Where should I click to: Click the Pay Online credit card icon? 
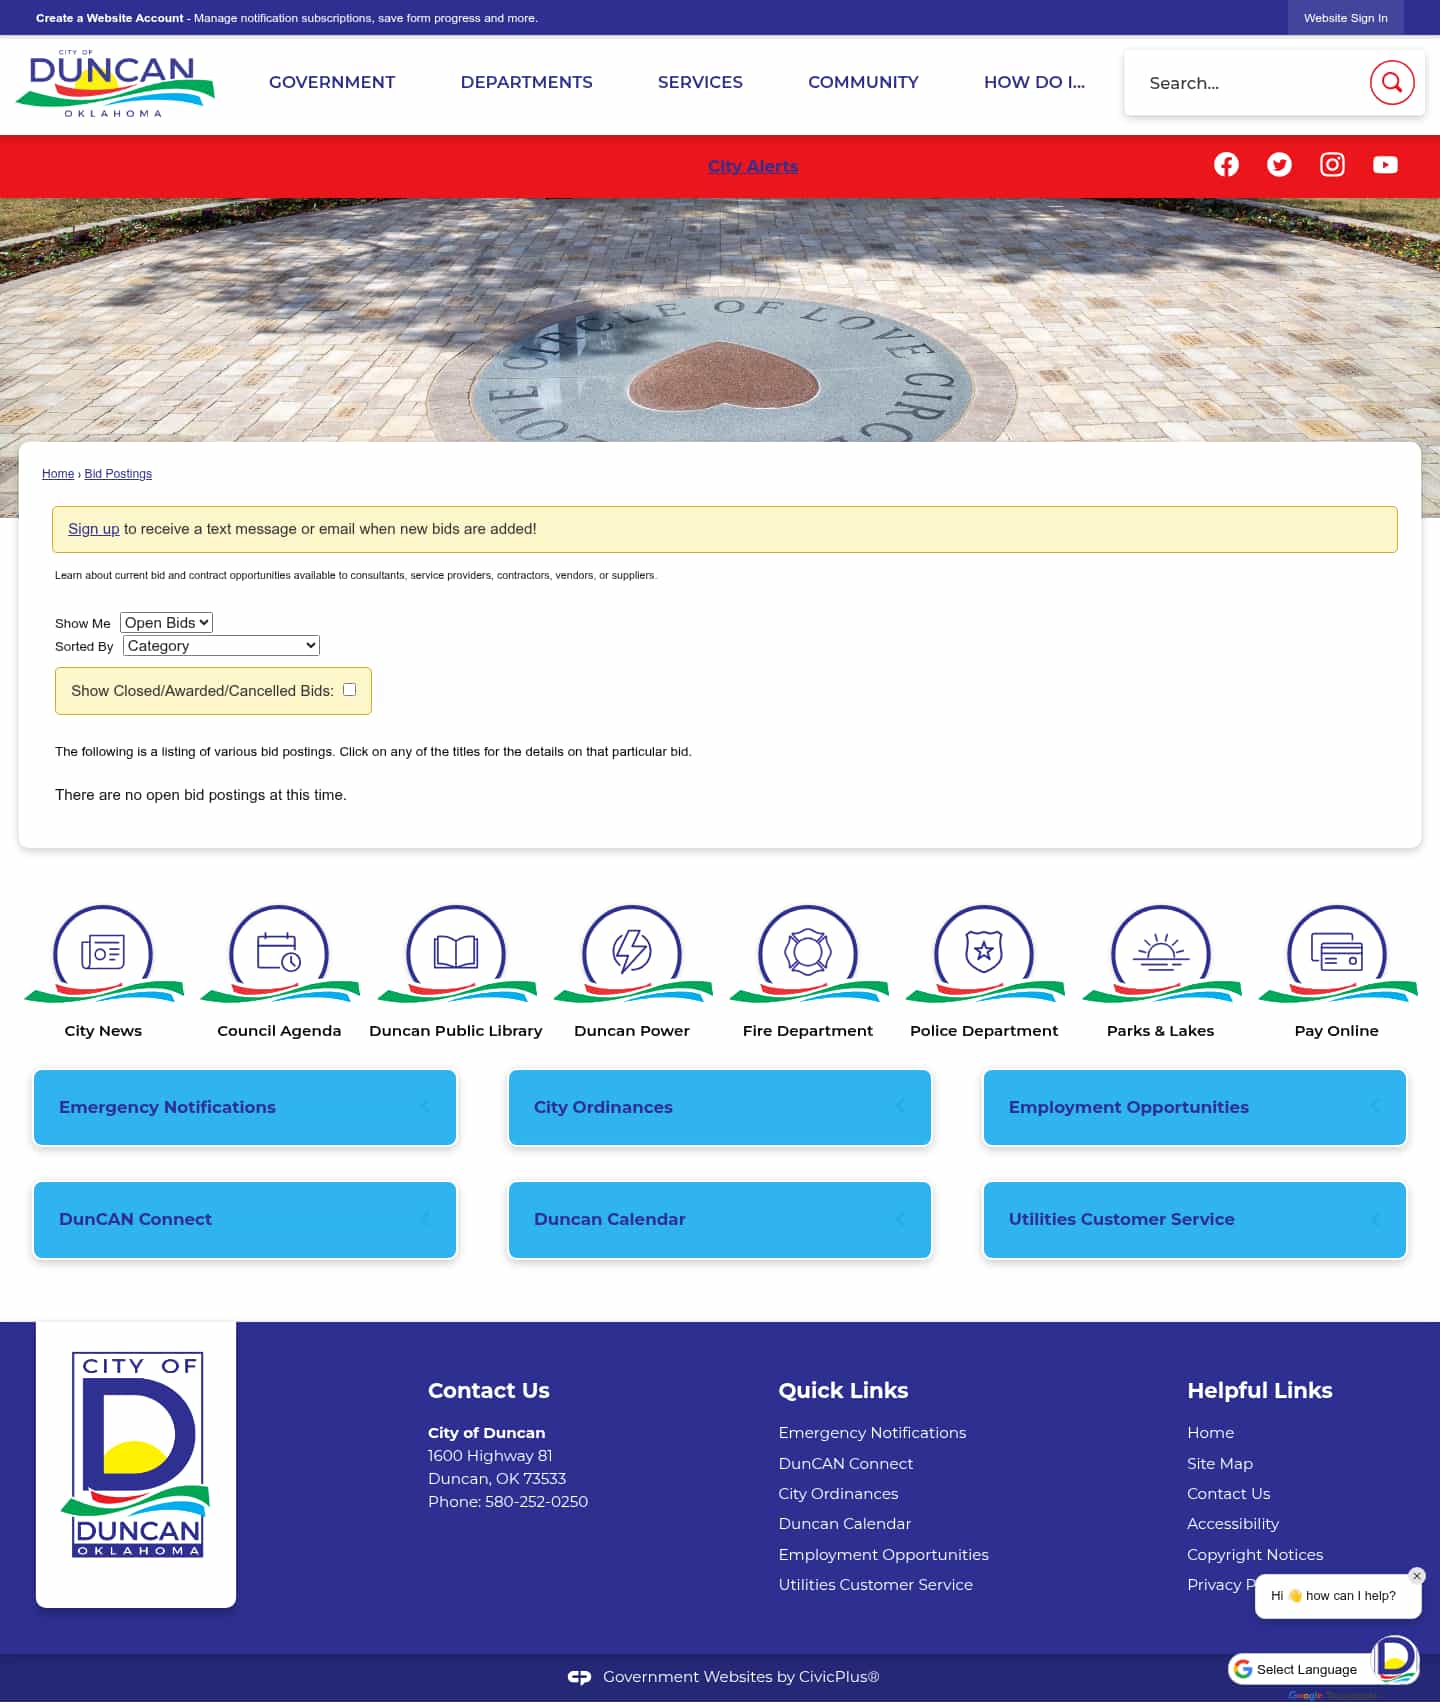[x=1337, y=953]
